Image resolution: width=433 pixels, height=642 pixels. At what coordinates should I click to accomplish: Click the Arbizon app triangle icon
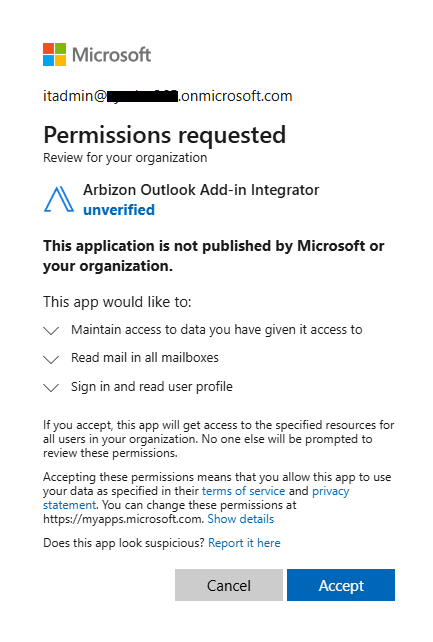pyautogui.click(x=59, y=199)
